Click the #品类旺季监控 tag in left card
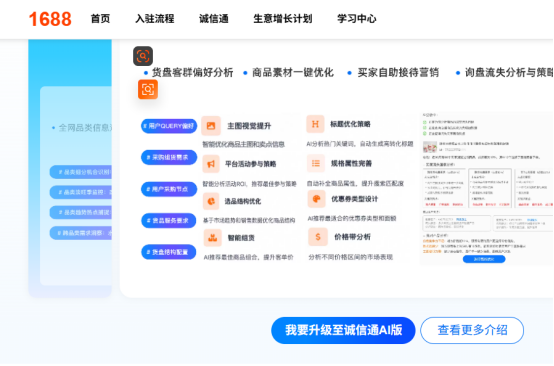The height and width of the screenshot is (366, 554). [x=81, y=192]
